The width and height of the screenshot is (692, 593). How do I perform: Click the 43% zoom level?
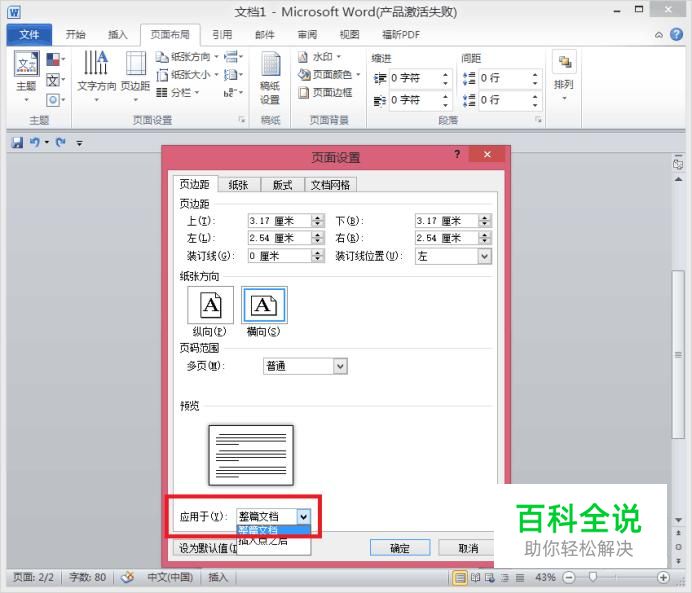click(545, 577)
